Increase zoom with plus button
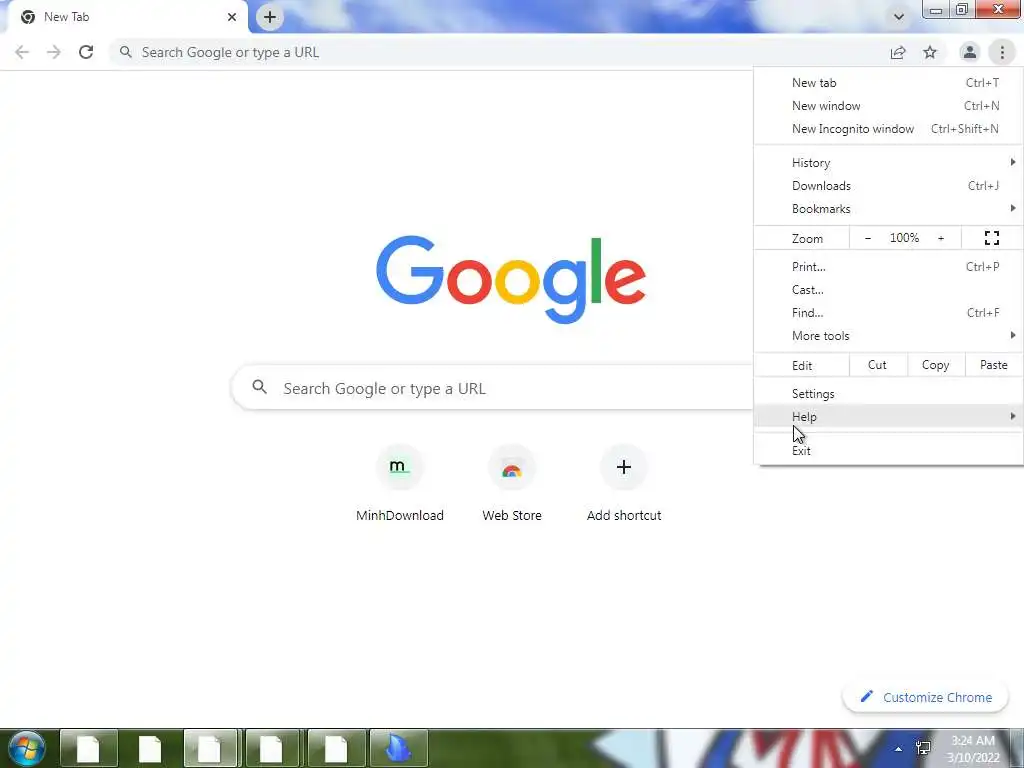Viewport: 1024px width, 768px height. coord(941,238)
